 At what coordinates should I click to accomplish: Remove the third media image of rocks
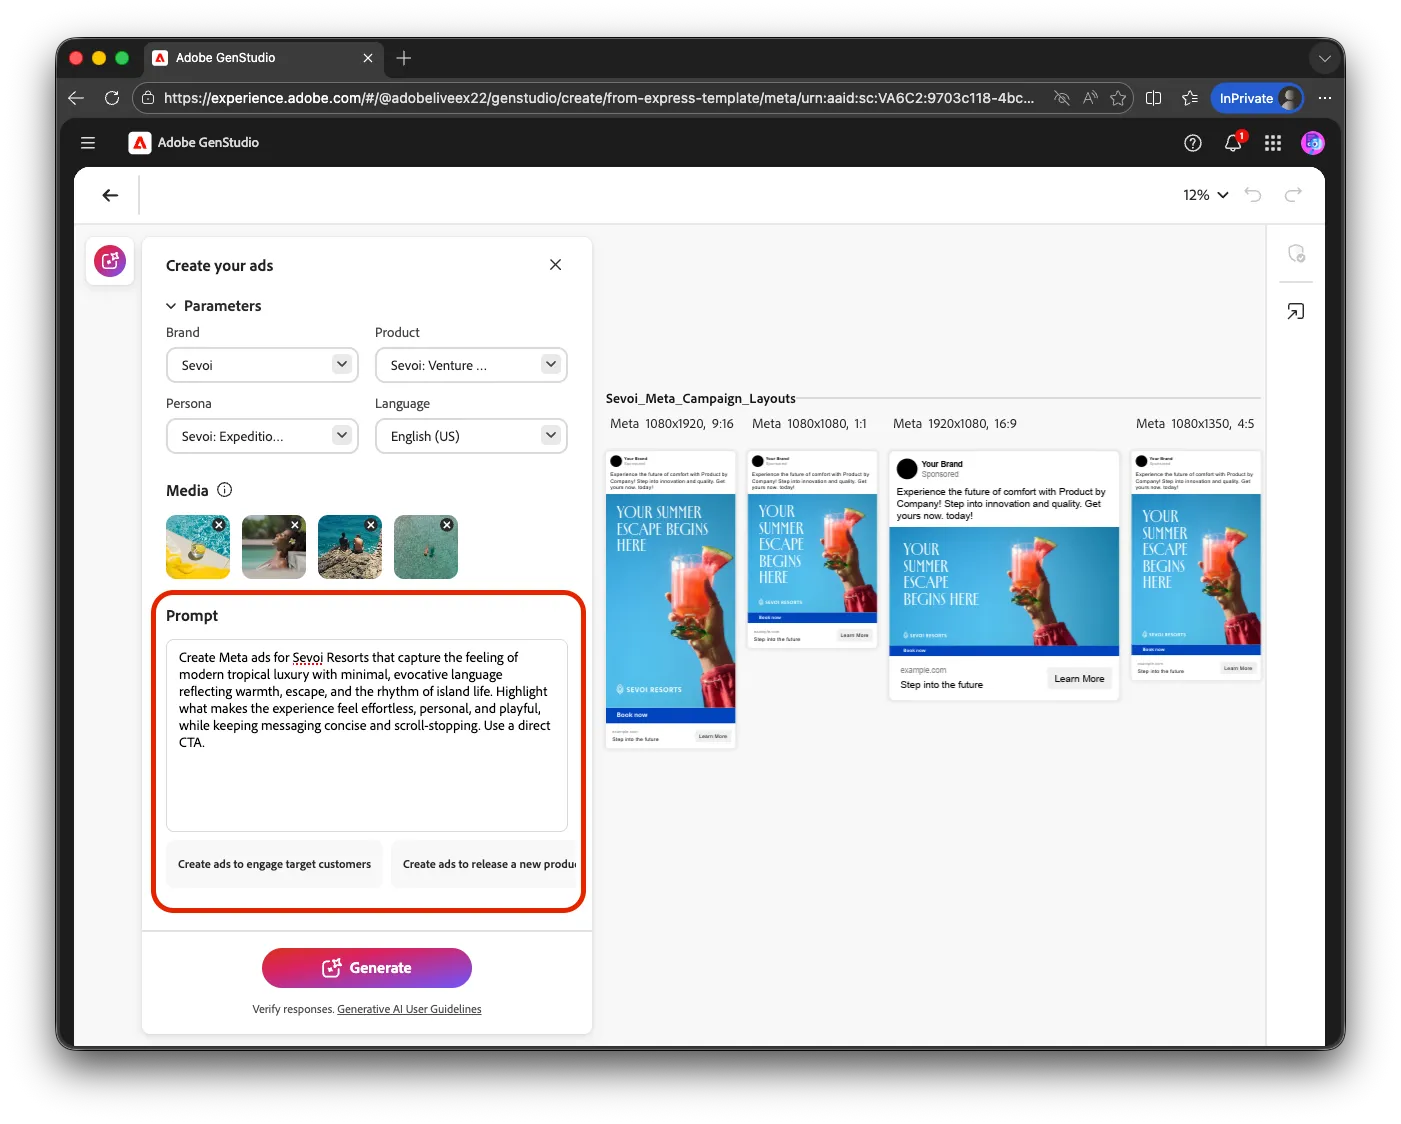click(x=371, y=525)
